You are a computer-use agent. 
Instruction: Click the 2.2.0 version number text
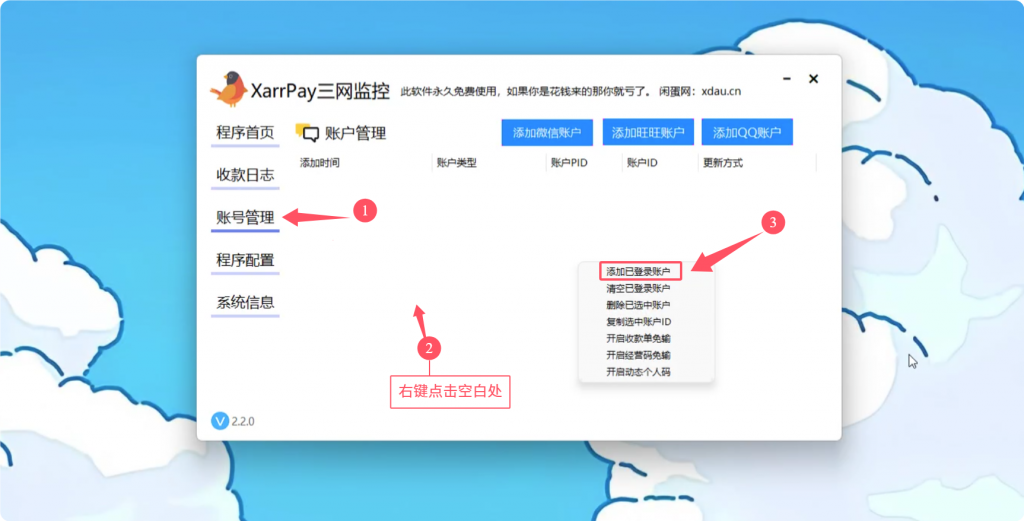[243, 422]
